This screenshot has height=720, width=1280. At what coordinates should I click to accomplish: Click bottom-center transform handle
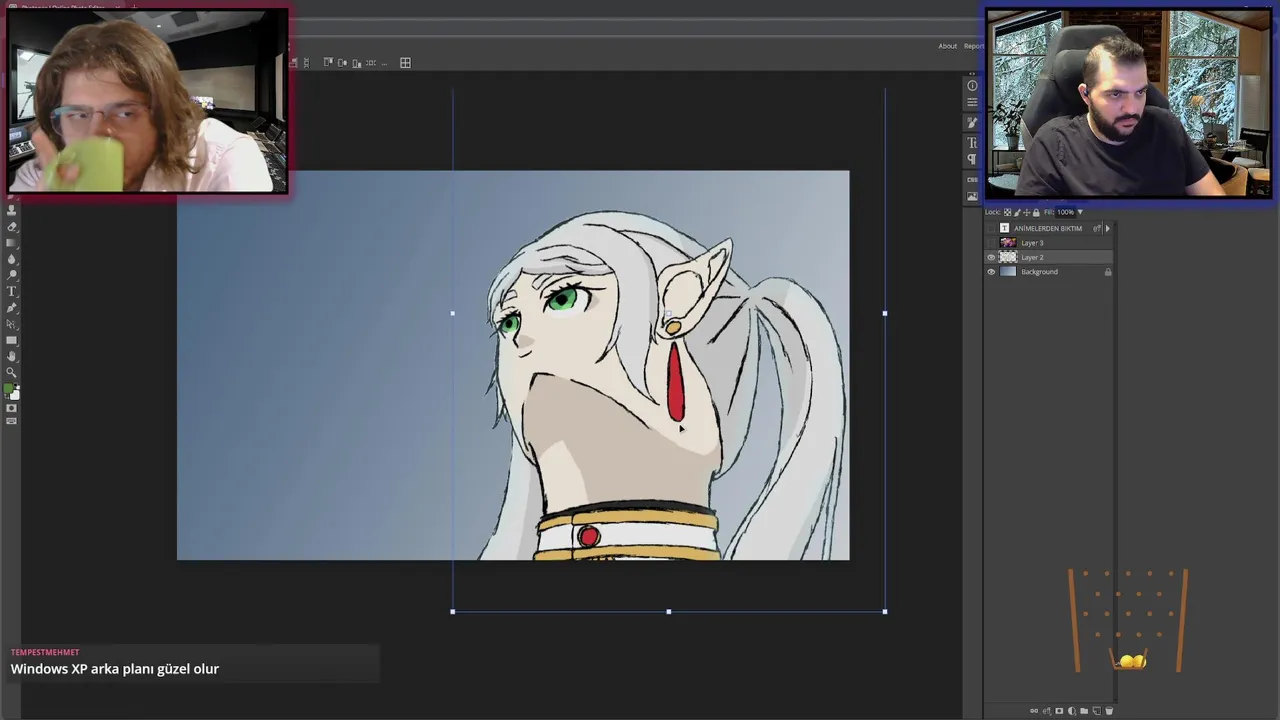pos(669,611)
